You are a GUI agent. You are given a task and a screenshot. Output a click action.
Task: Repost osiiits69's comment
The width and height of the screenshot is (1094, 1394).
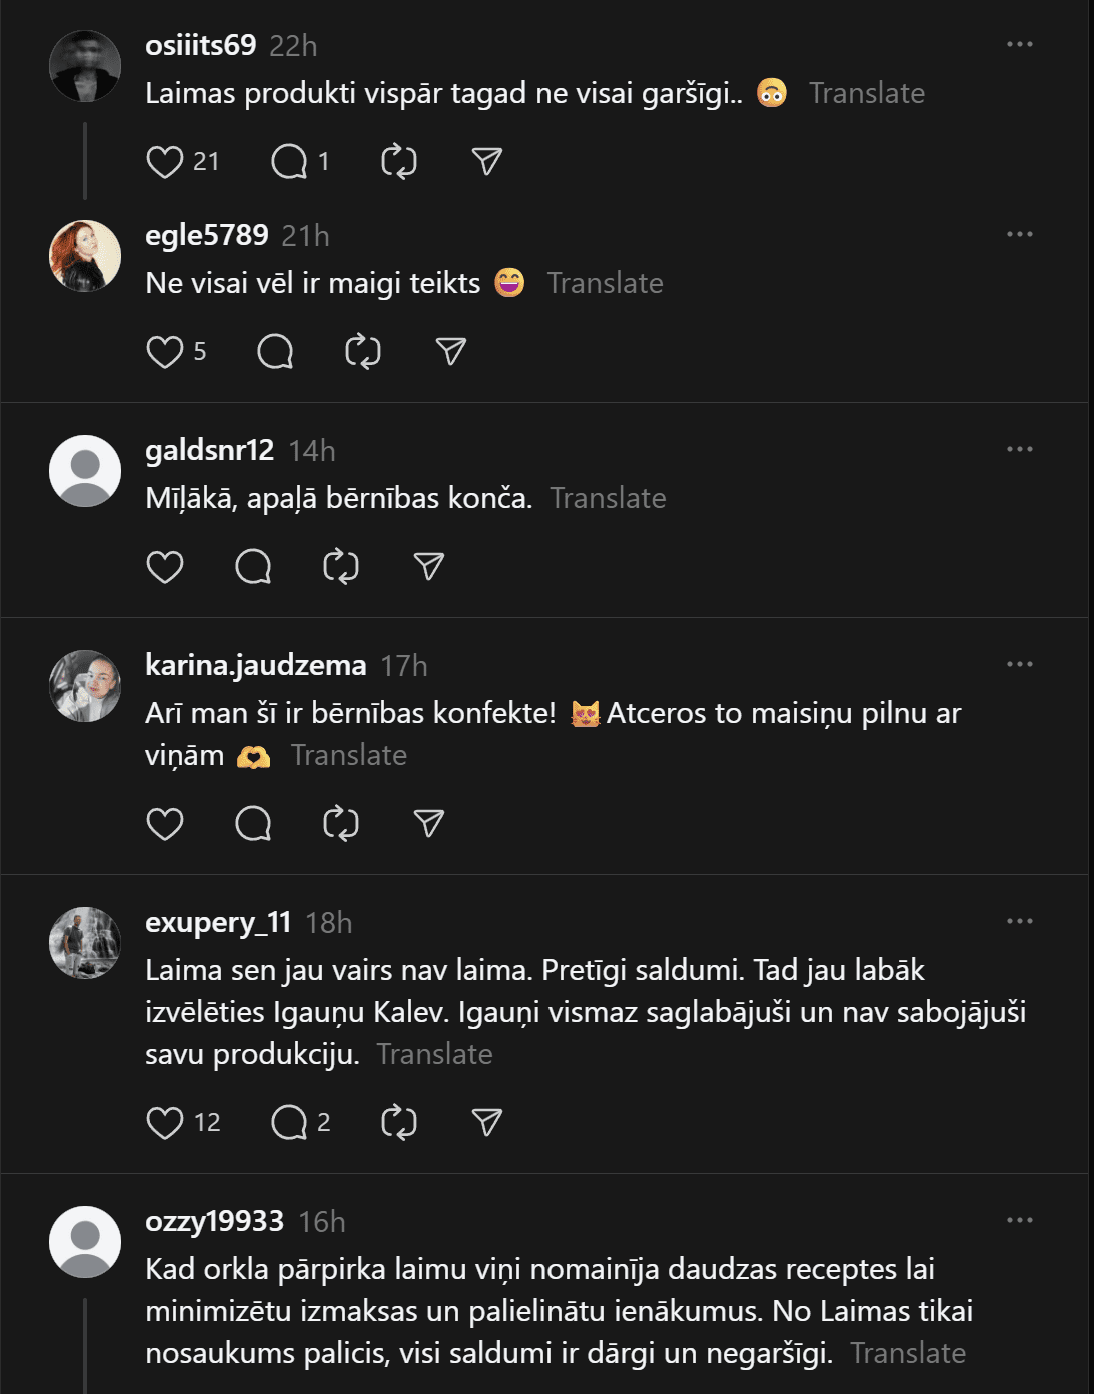(398, 162)
